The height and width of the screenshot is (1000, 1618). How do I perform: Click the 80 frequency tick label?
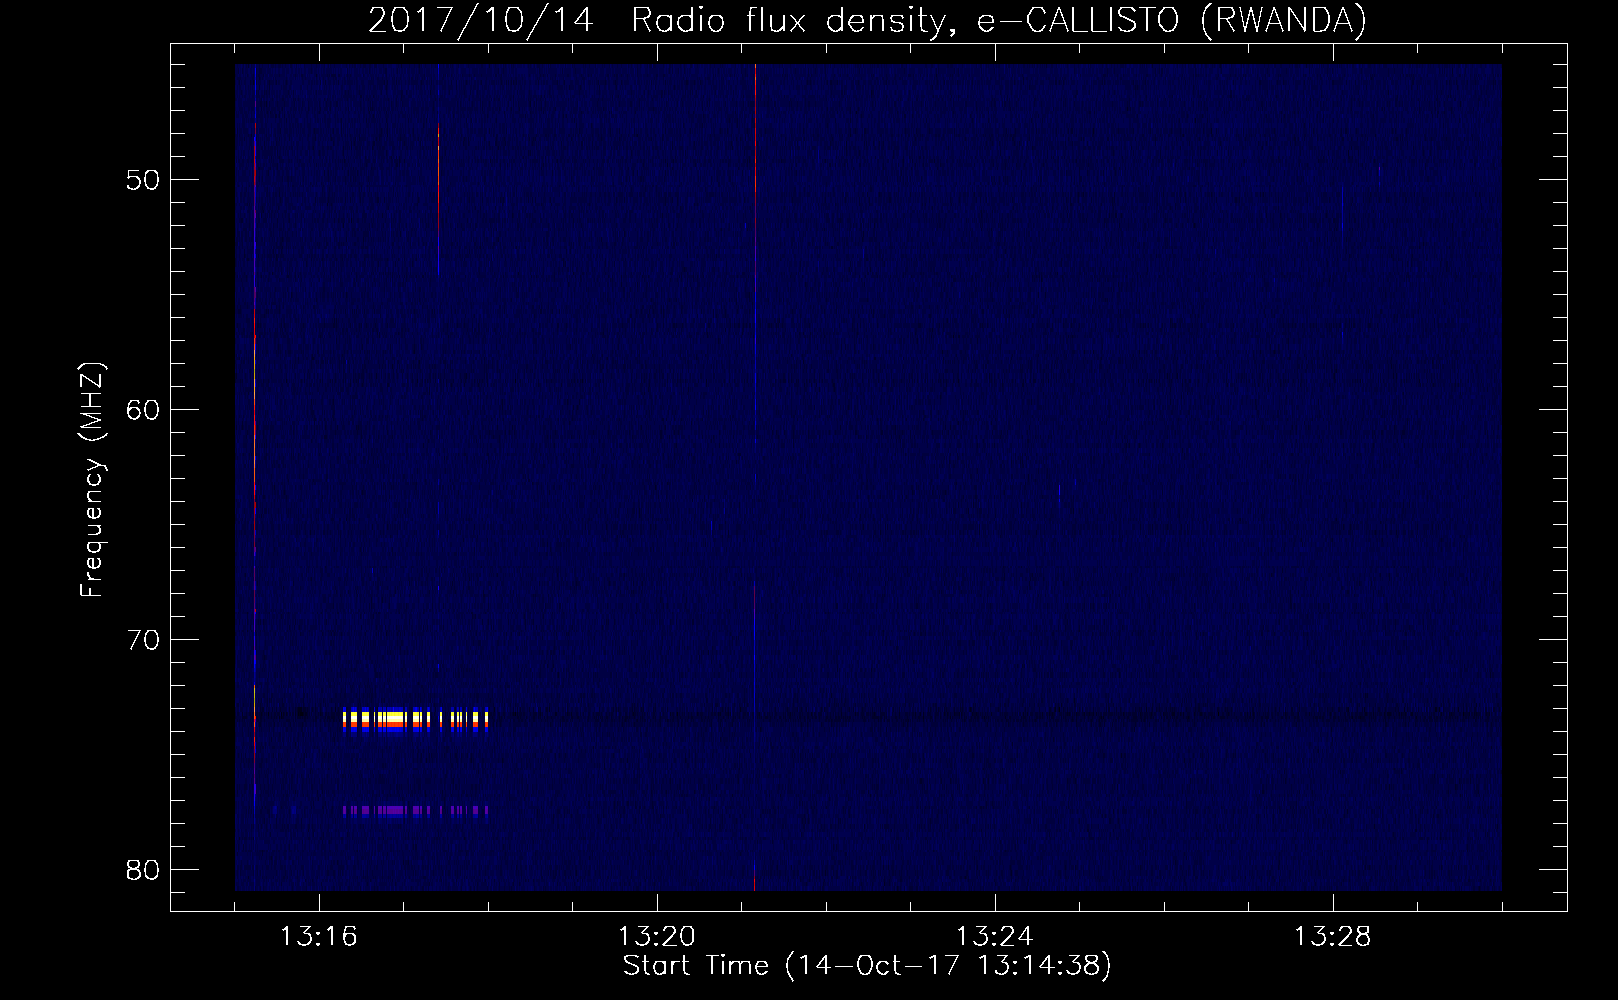click(144, 870)
